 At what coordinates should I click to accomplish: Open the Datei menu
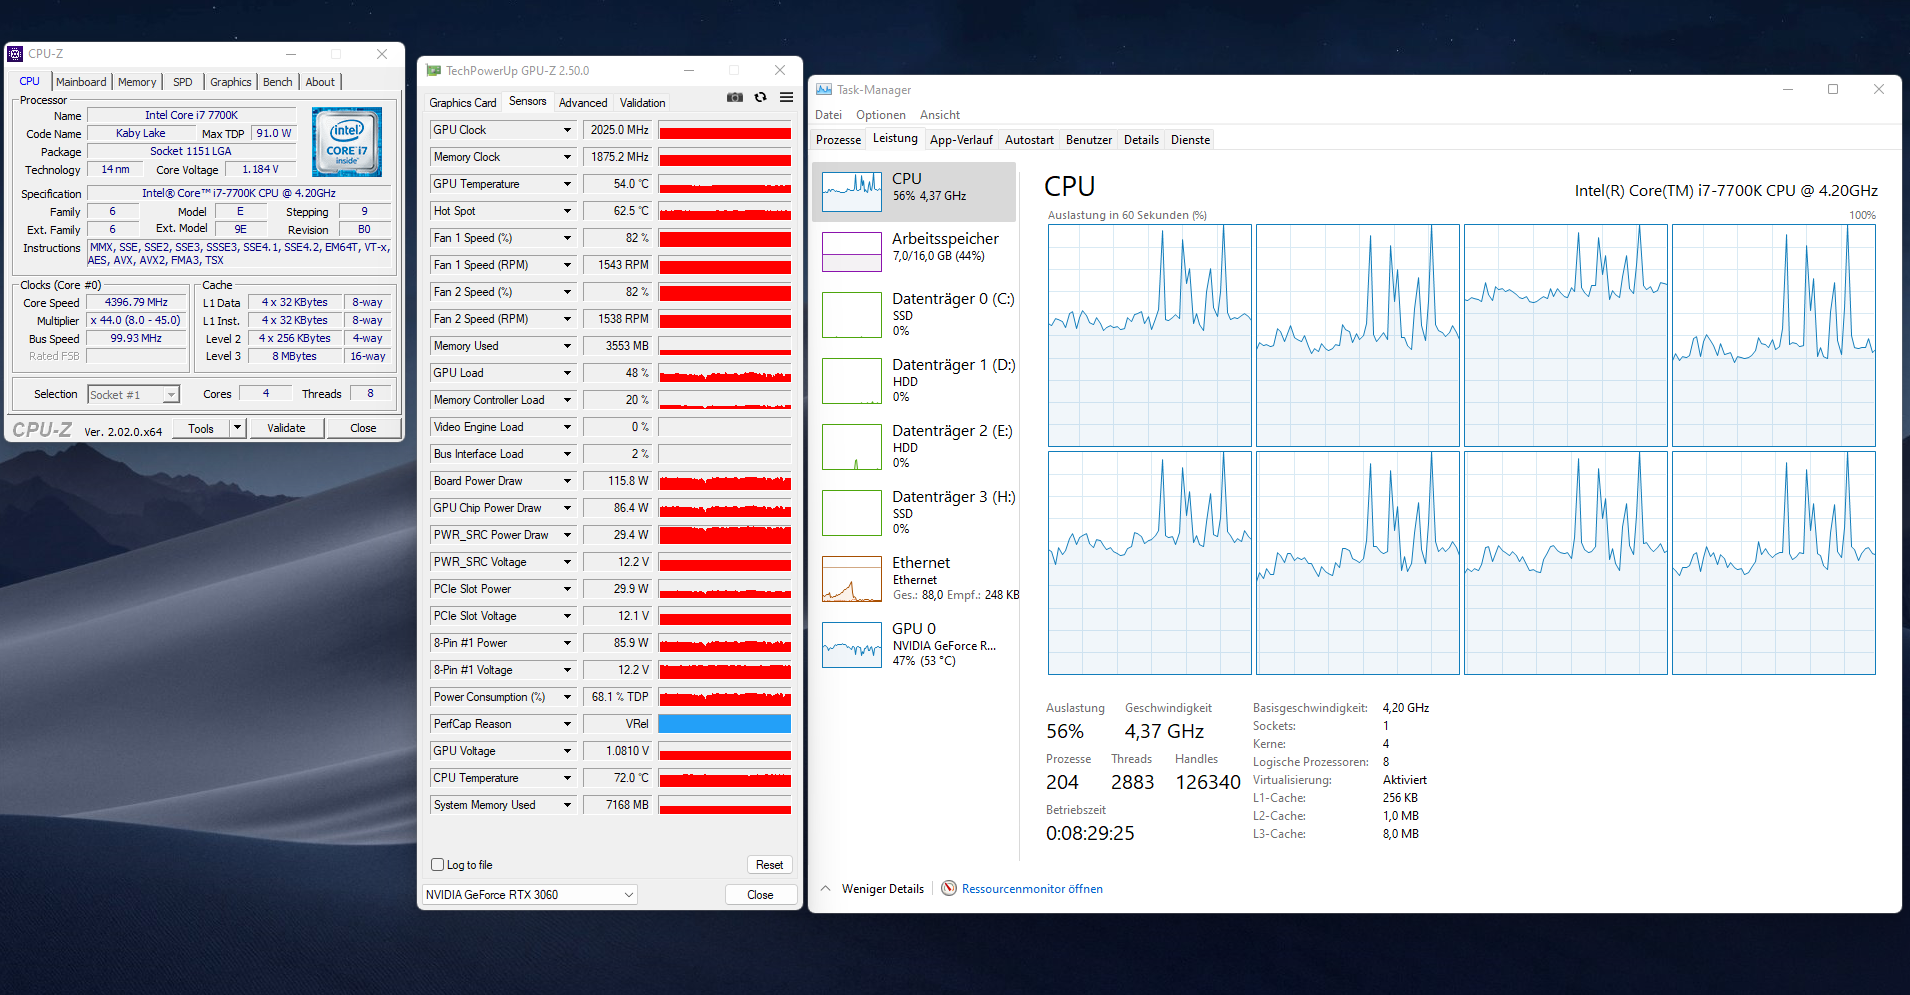[x=828, y=115]
